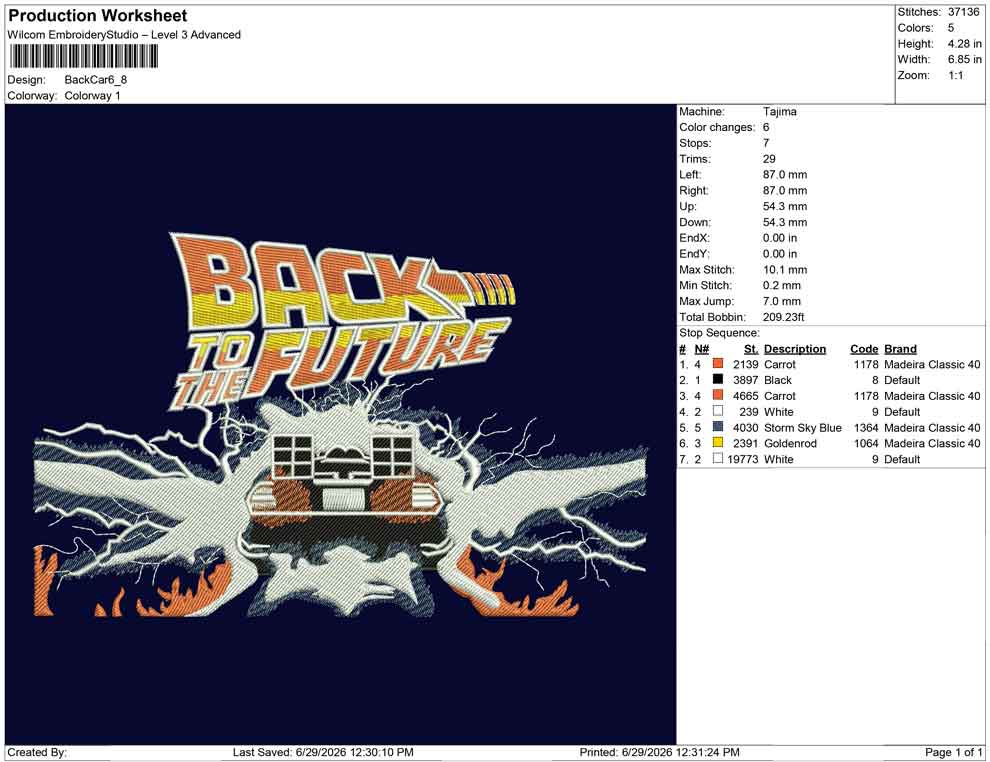The height and width of the screenshot is (762, 990).
Task: Click code '1064' in Goldenrod row
Action: pyautogui.click(x=866, y=443)
